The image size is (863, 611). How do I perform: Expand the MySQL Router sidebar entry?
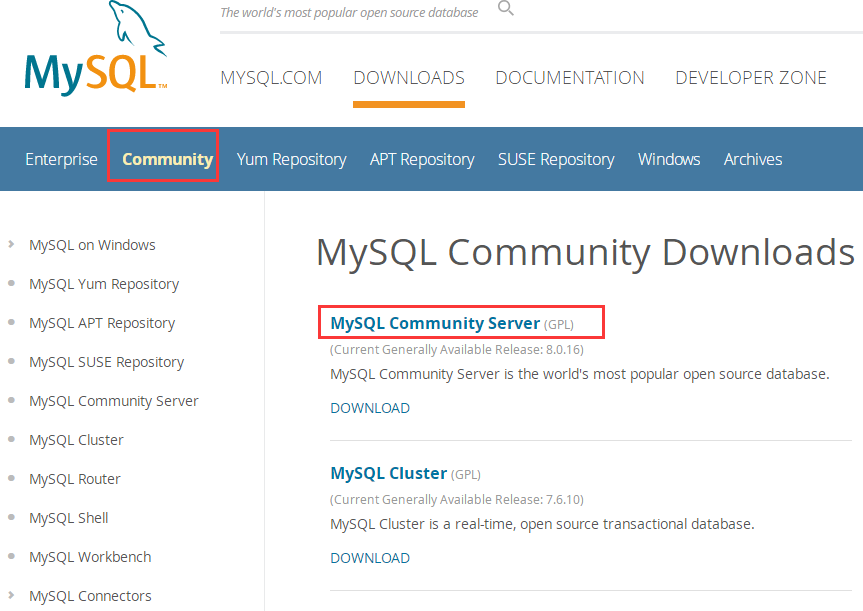12,478
